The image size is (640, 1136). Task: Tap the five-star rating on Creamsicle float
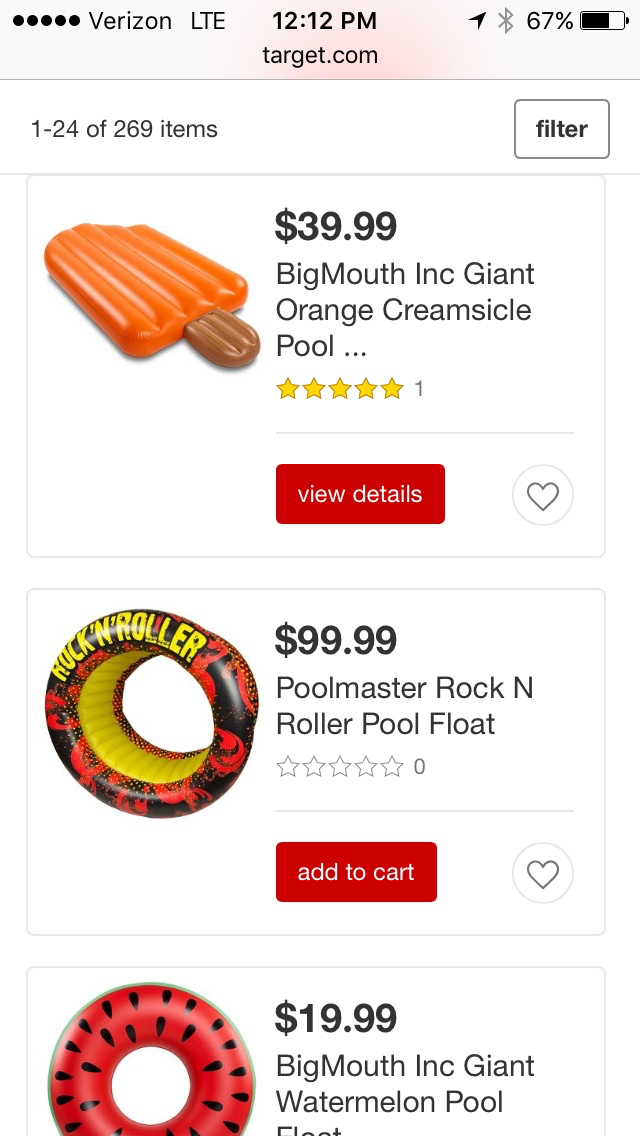[340, 388]
